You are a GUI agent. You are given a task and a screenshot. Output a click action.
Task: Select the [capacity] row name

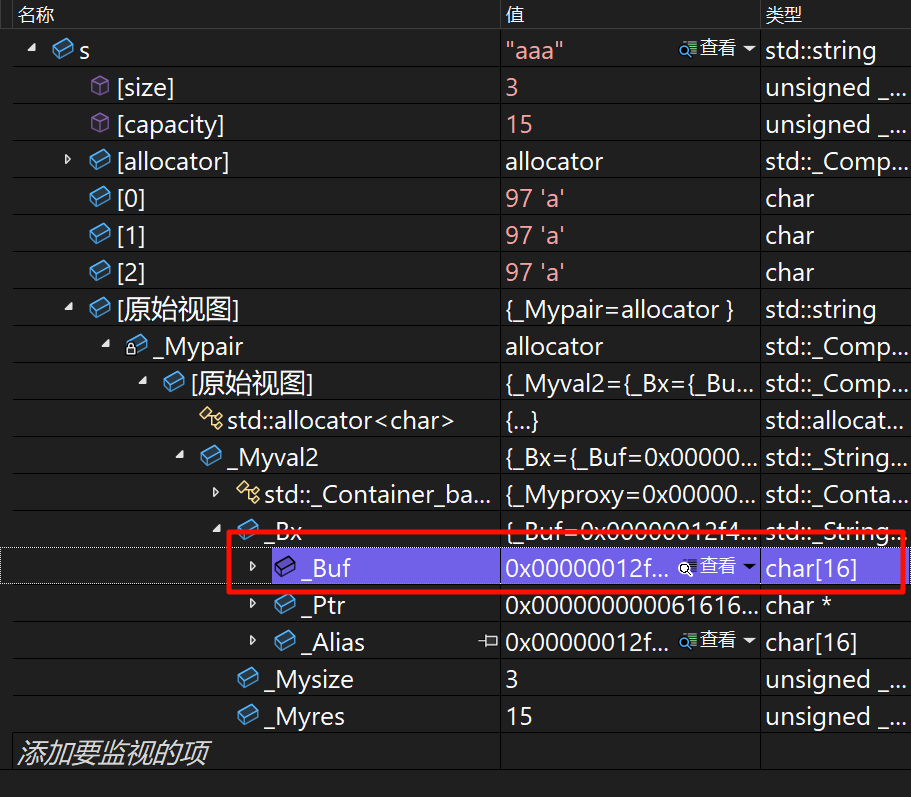[x=170, y=125]
